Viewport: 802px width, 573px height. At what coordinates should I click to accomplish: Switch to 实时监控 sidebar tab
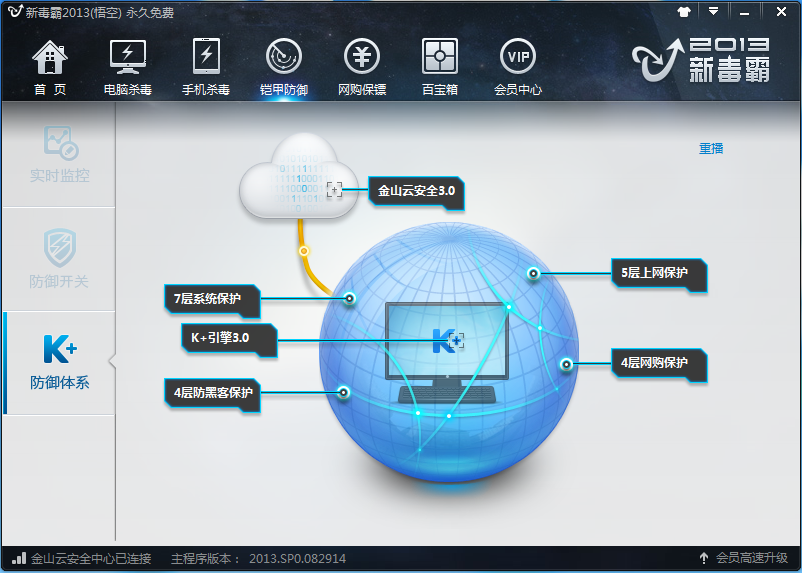pyautogui.click(x=59, y=155)
